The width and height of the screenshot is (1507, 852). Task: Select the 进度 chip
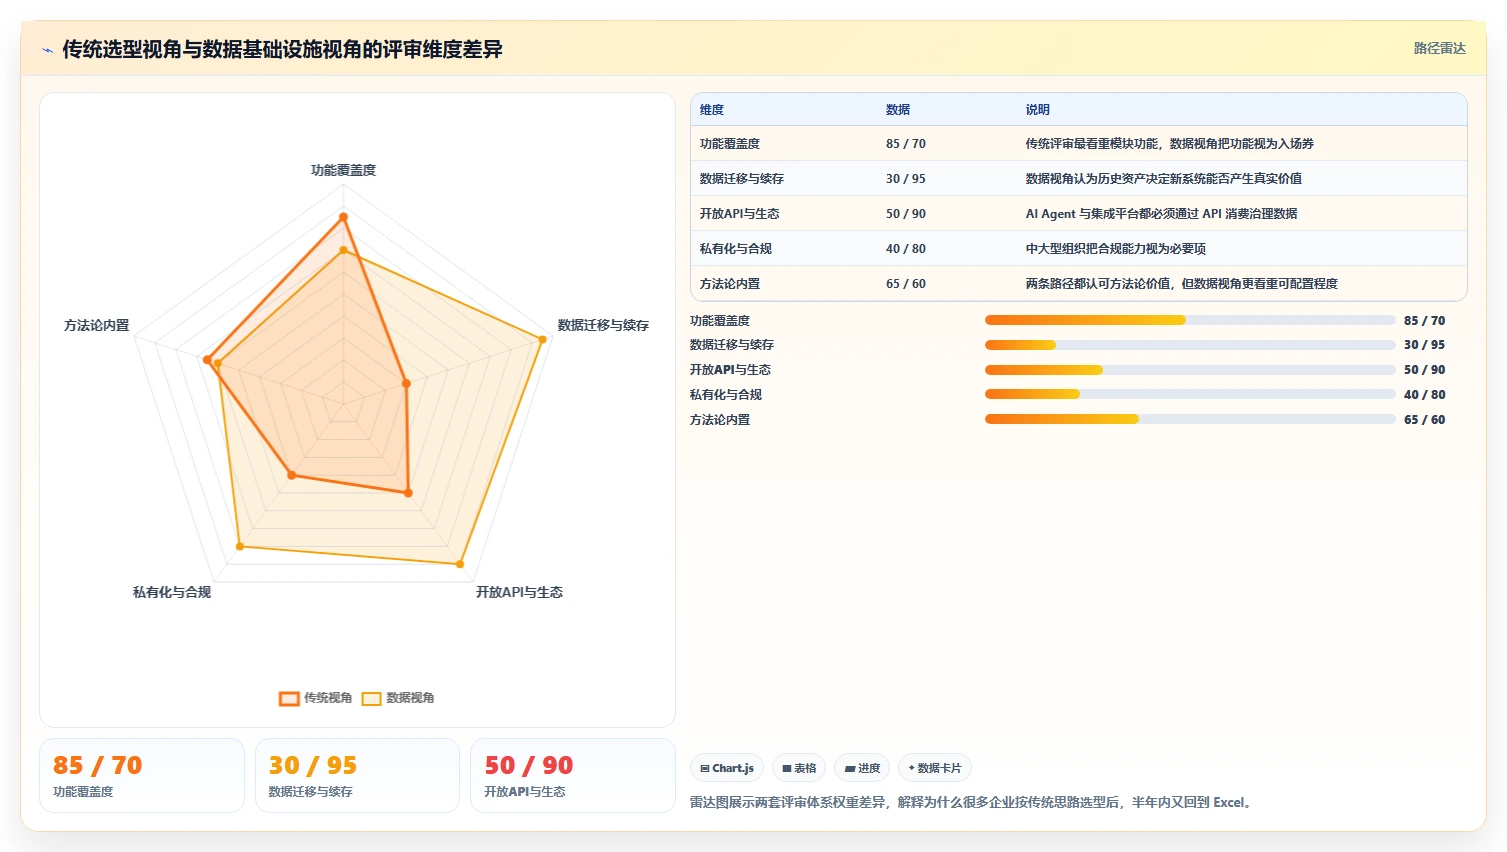862,768
